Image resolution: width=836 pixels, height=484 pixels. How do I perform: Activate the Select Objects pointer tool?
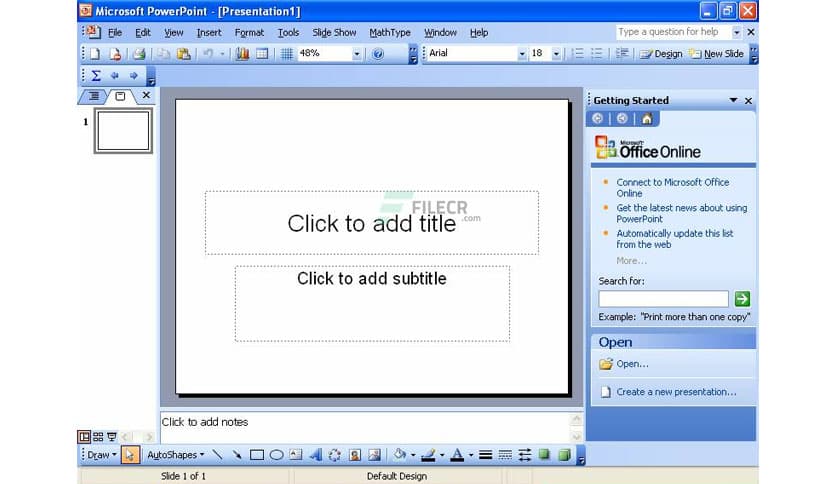click(x=130, y=455)
